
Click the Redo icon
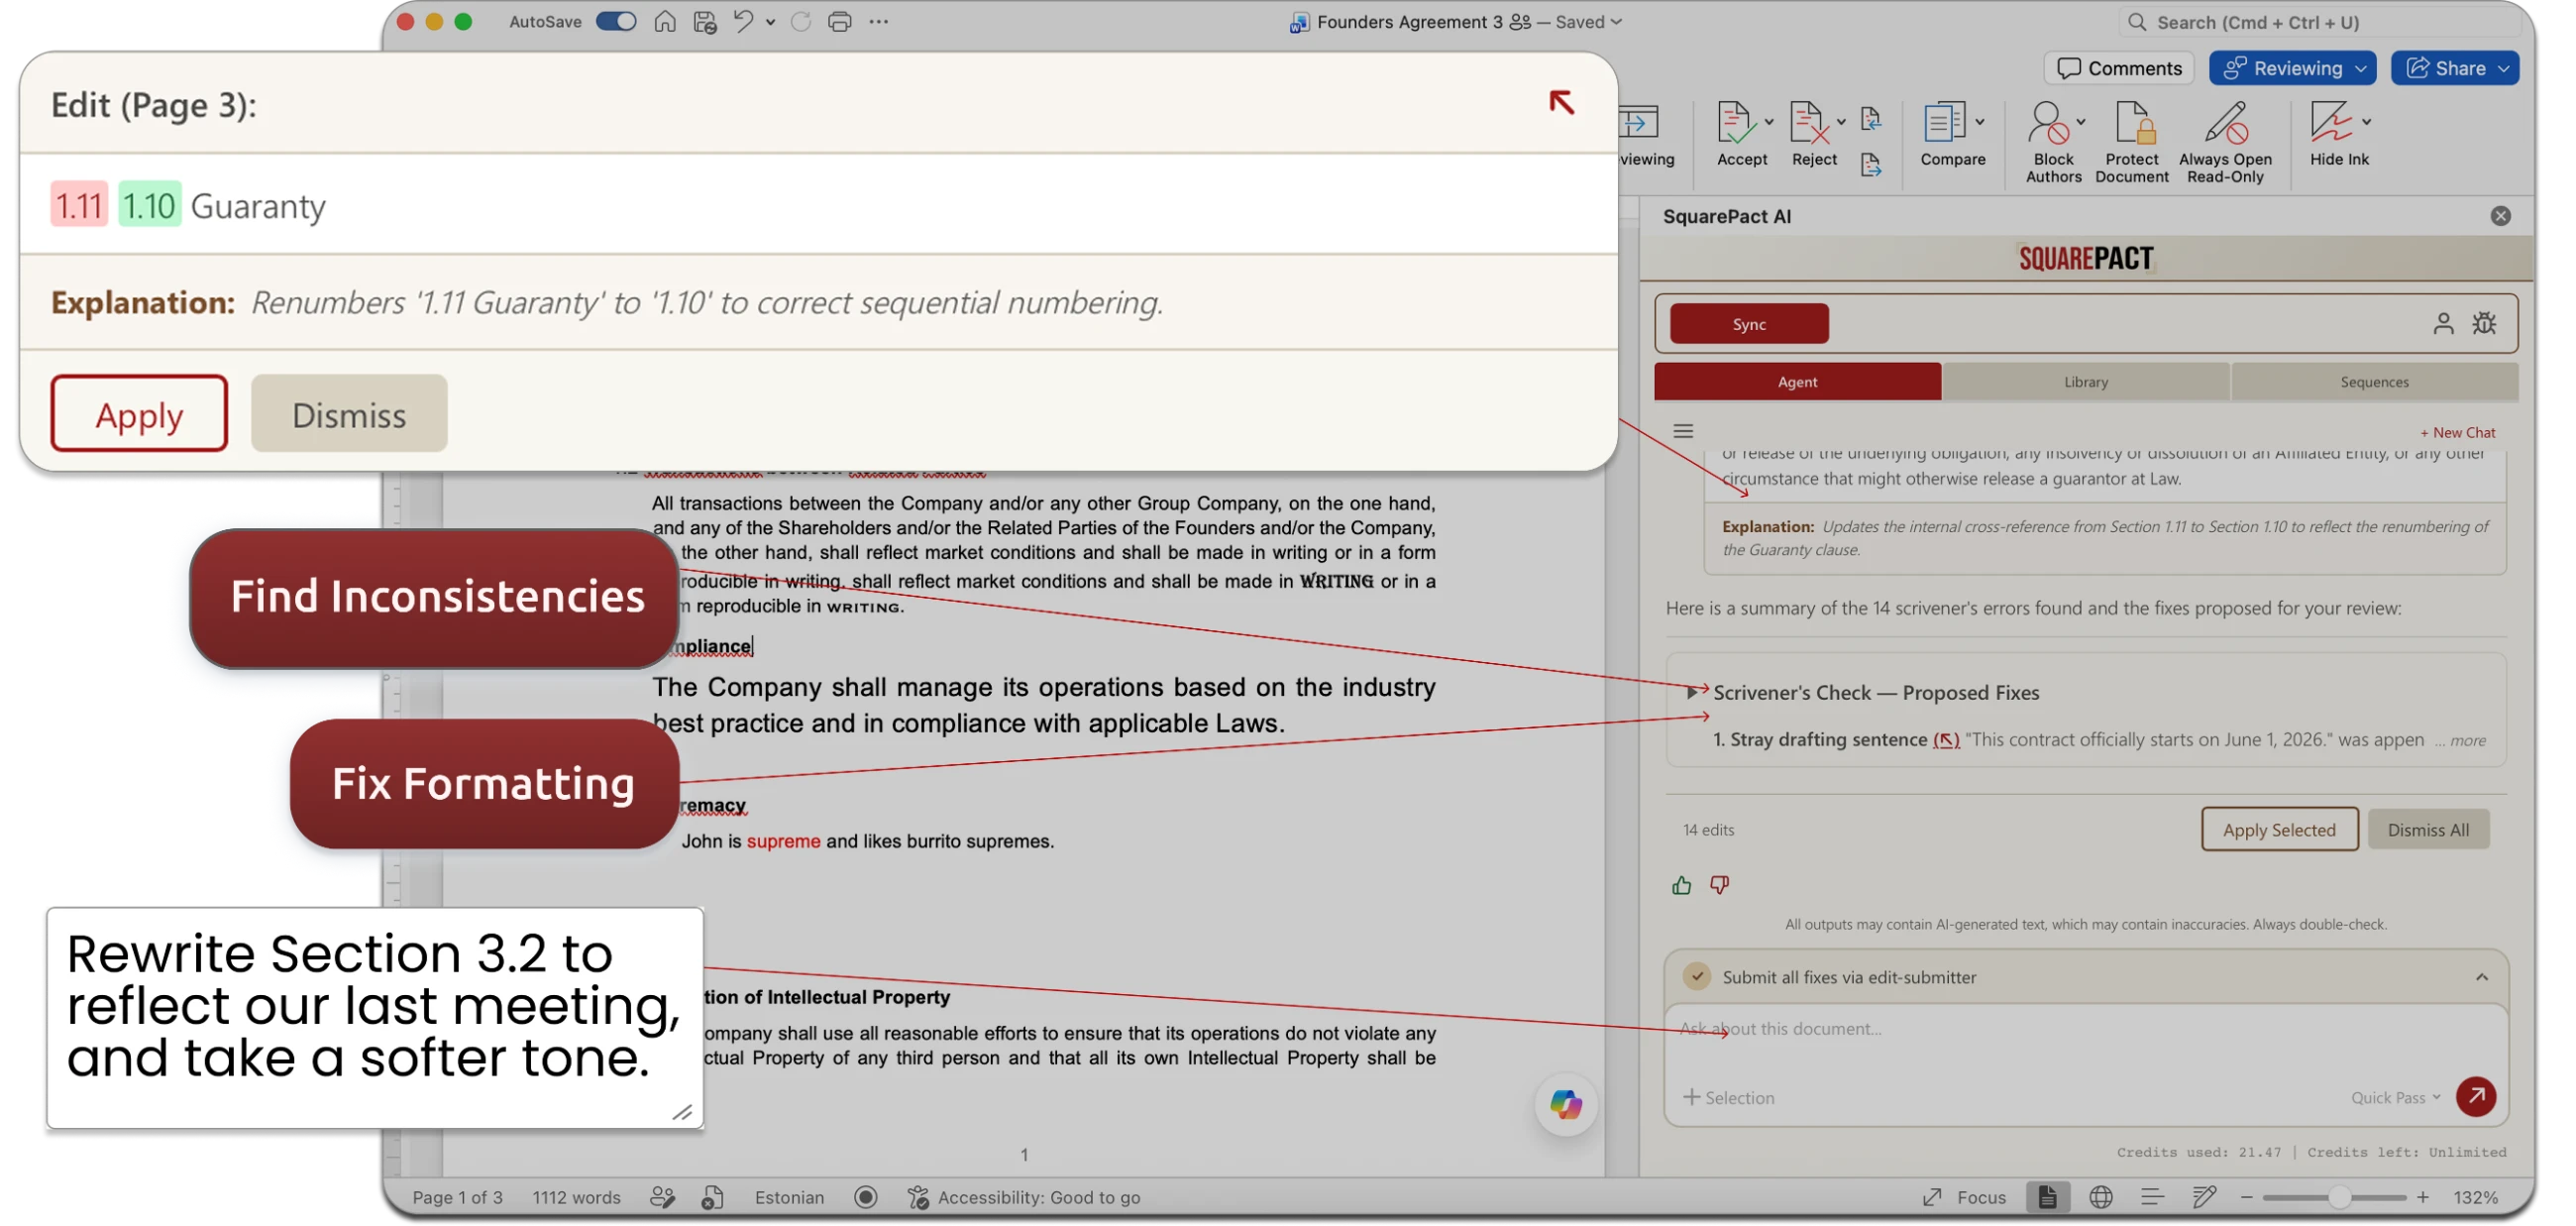coord(800,21)
